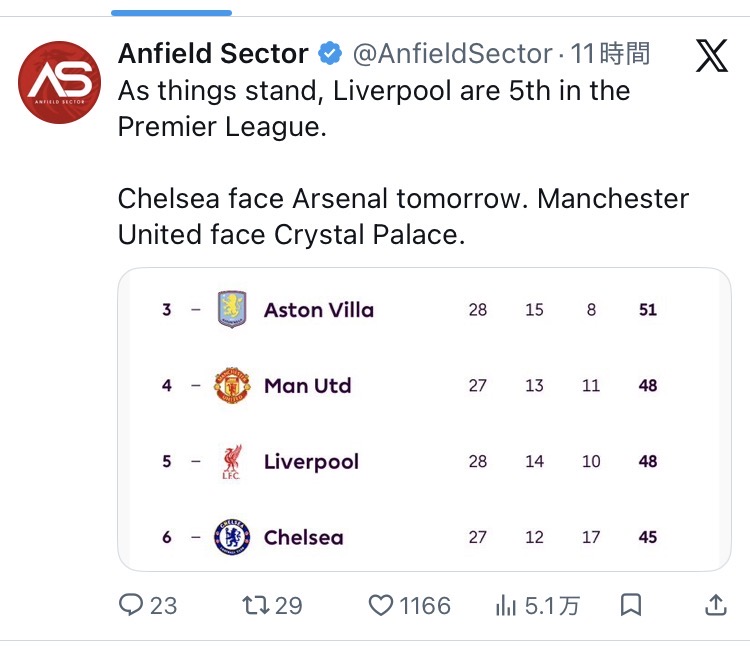This screenshot has height=651, width=750.
Task: Click Liverpool's 48 points value
Action: pyautogui.click(x=648, y=461)
